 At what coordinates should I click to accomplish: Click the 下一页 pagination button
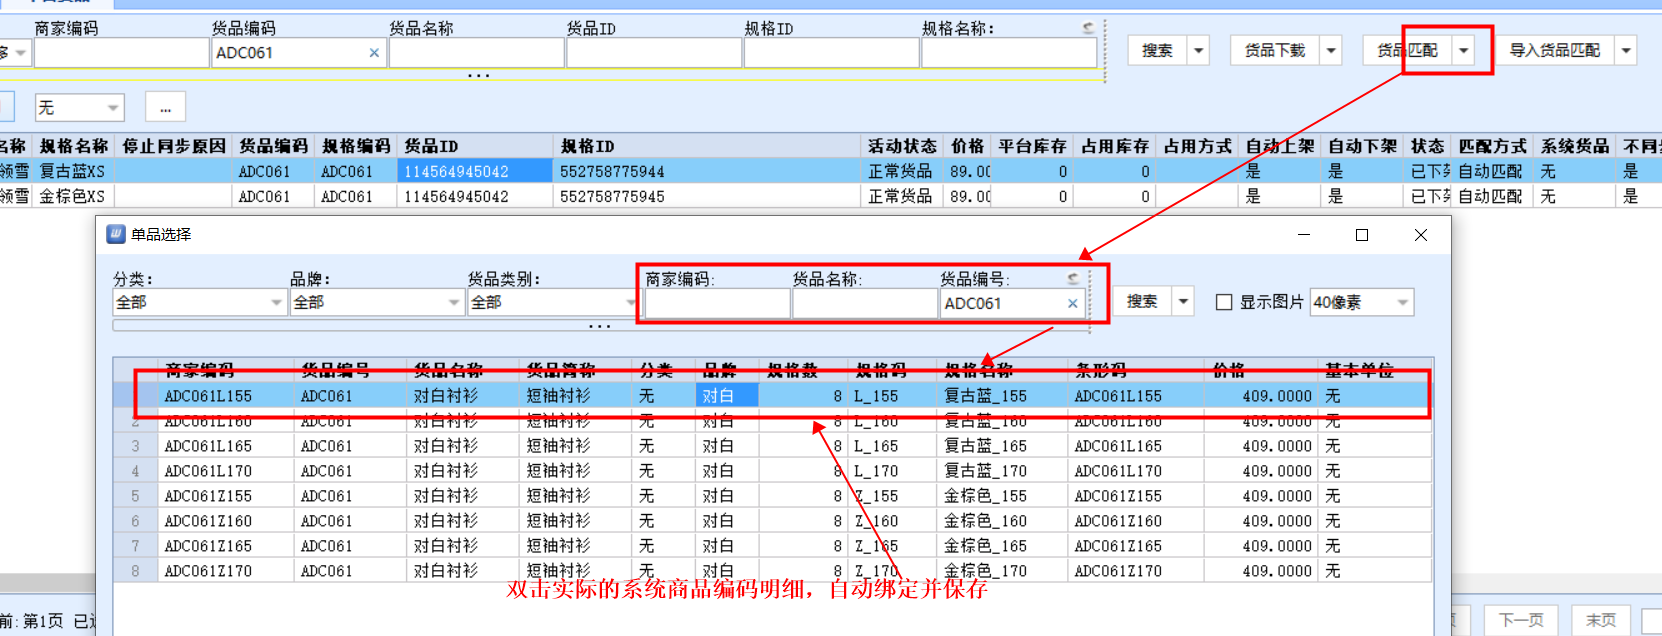1520,620
